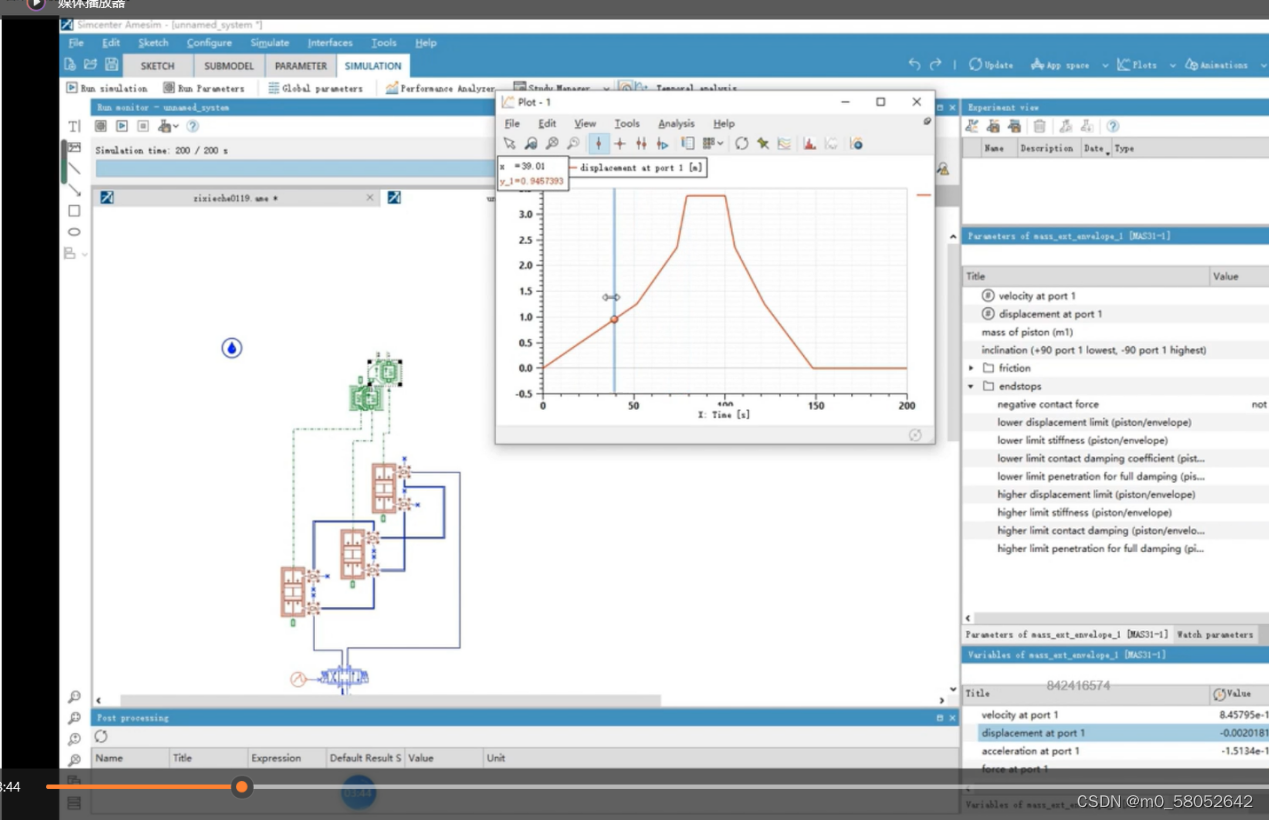Select 'mass of piston (m1)' parameter

(x=1115, y=332)
